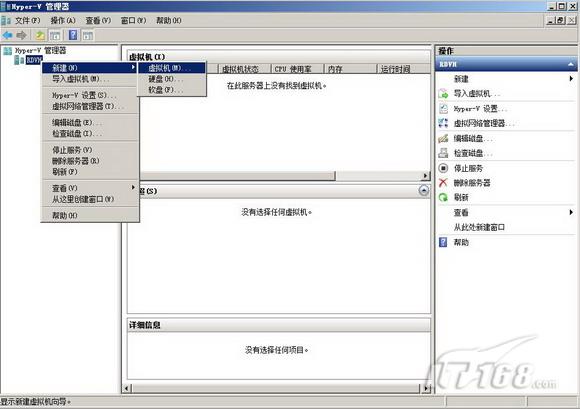This screenshot has height=409, width=580.
Task: Click the 运行时间 column header
Action: (404, 69)
